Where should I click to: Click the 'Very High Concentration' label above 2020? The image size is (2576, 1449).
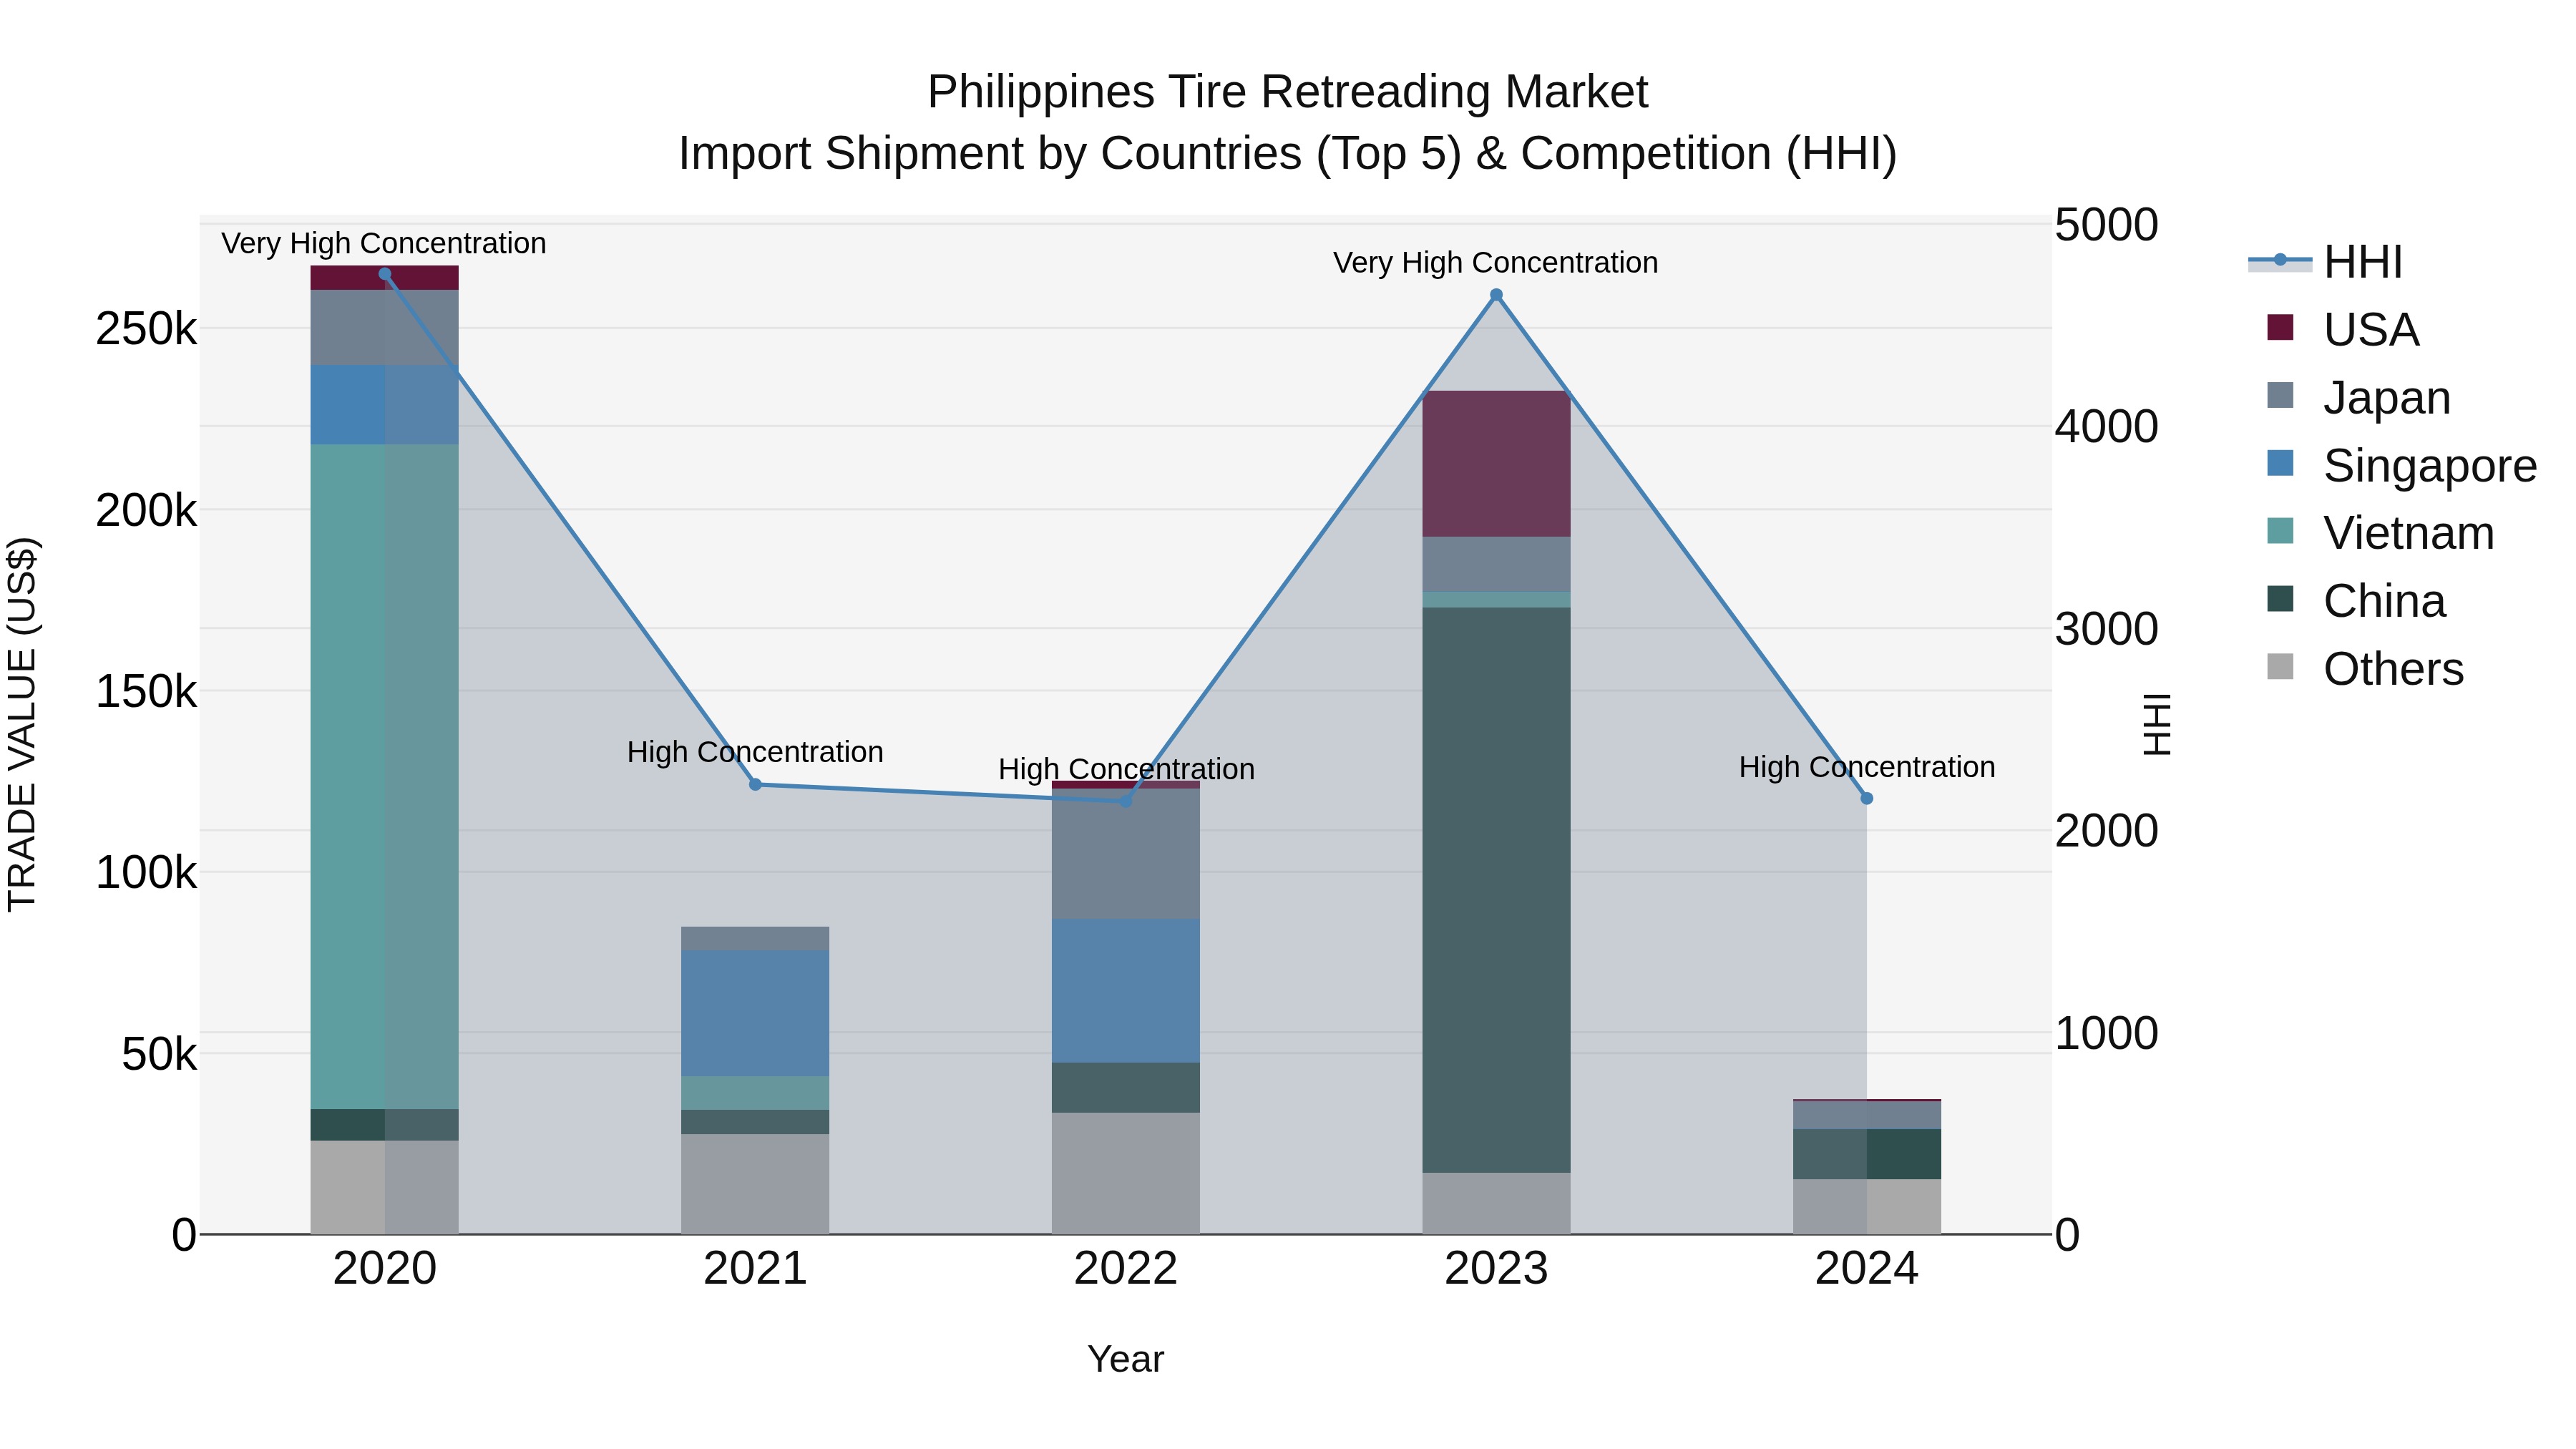pyautogui.click(x=384, y=244)
